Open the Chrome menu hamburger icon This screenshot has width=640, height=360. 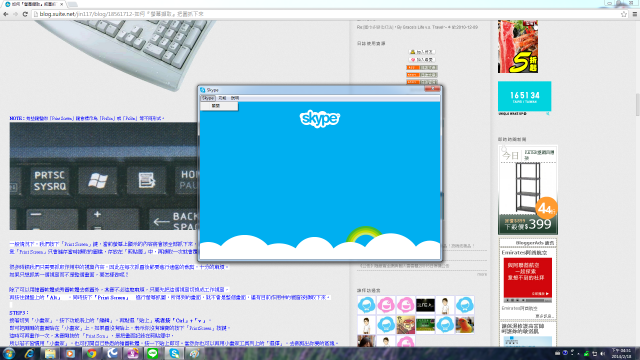click(x=635, y=14)
